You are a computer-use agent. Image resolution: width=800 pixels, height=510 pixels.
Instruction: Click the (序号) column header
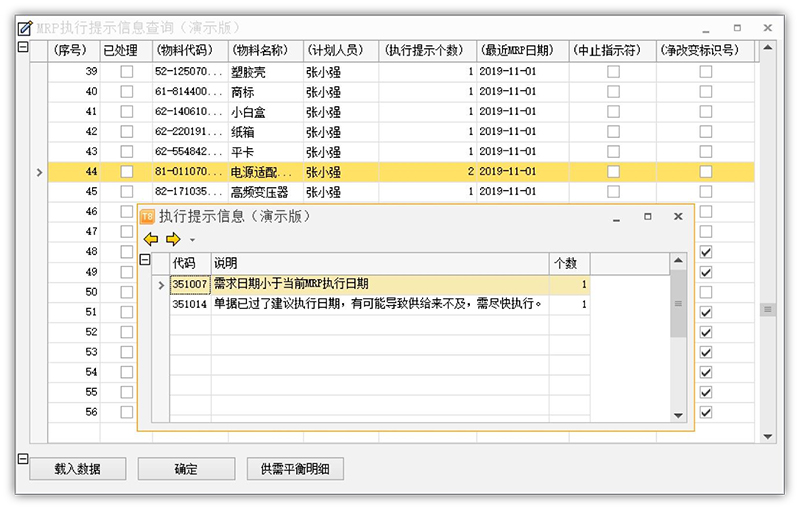[74, 50]
